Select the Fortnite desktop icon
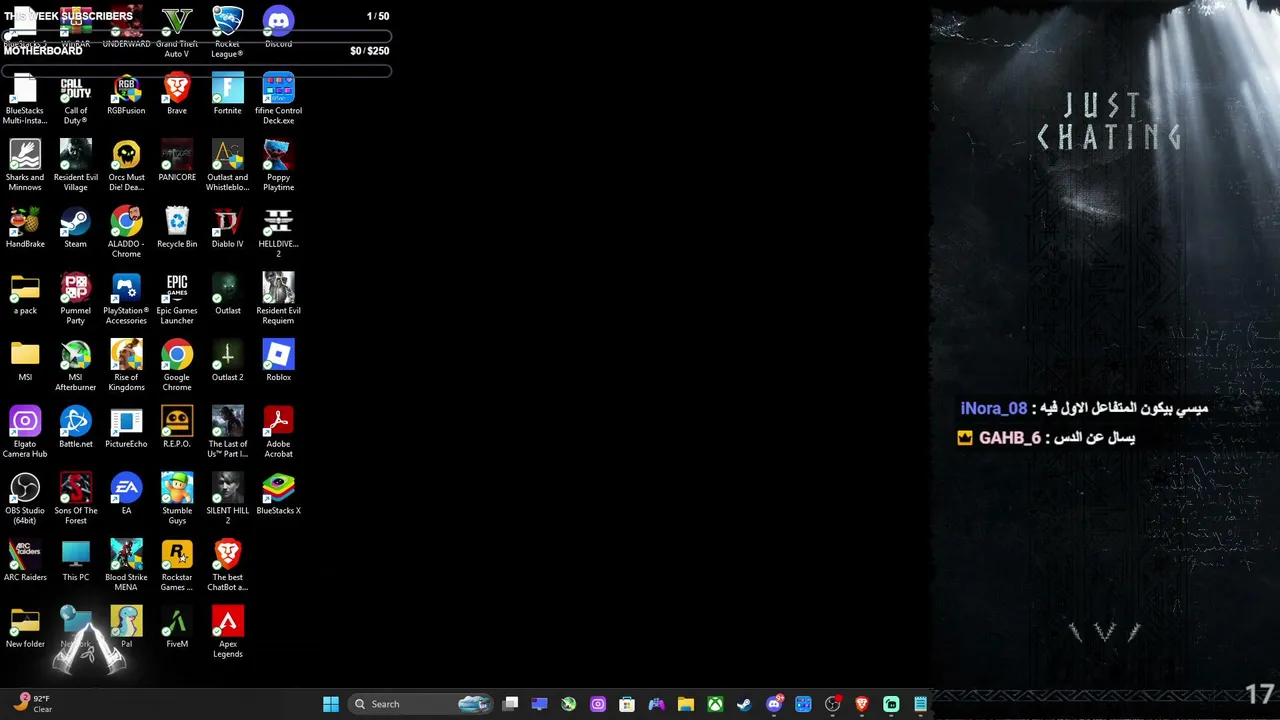1280x720 pixels. click(x=228, y=94)
